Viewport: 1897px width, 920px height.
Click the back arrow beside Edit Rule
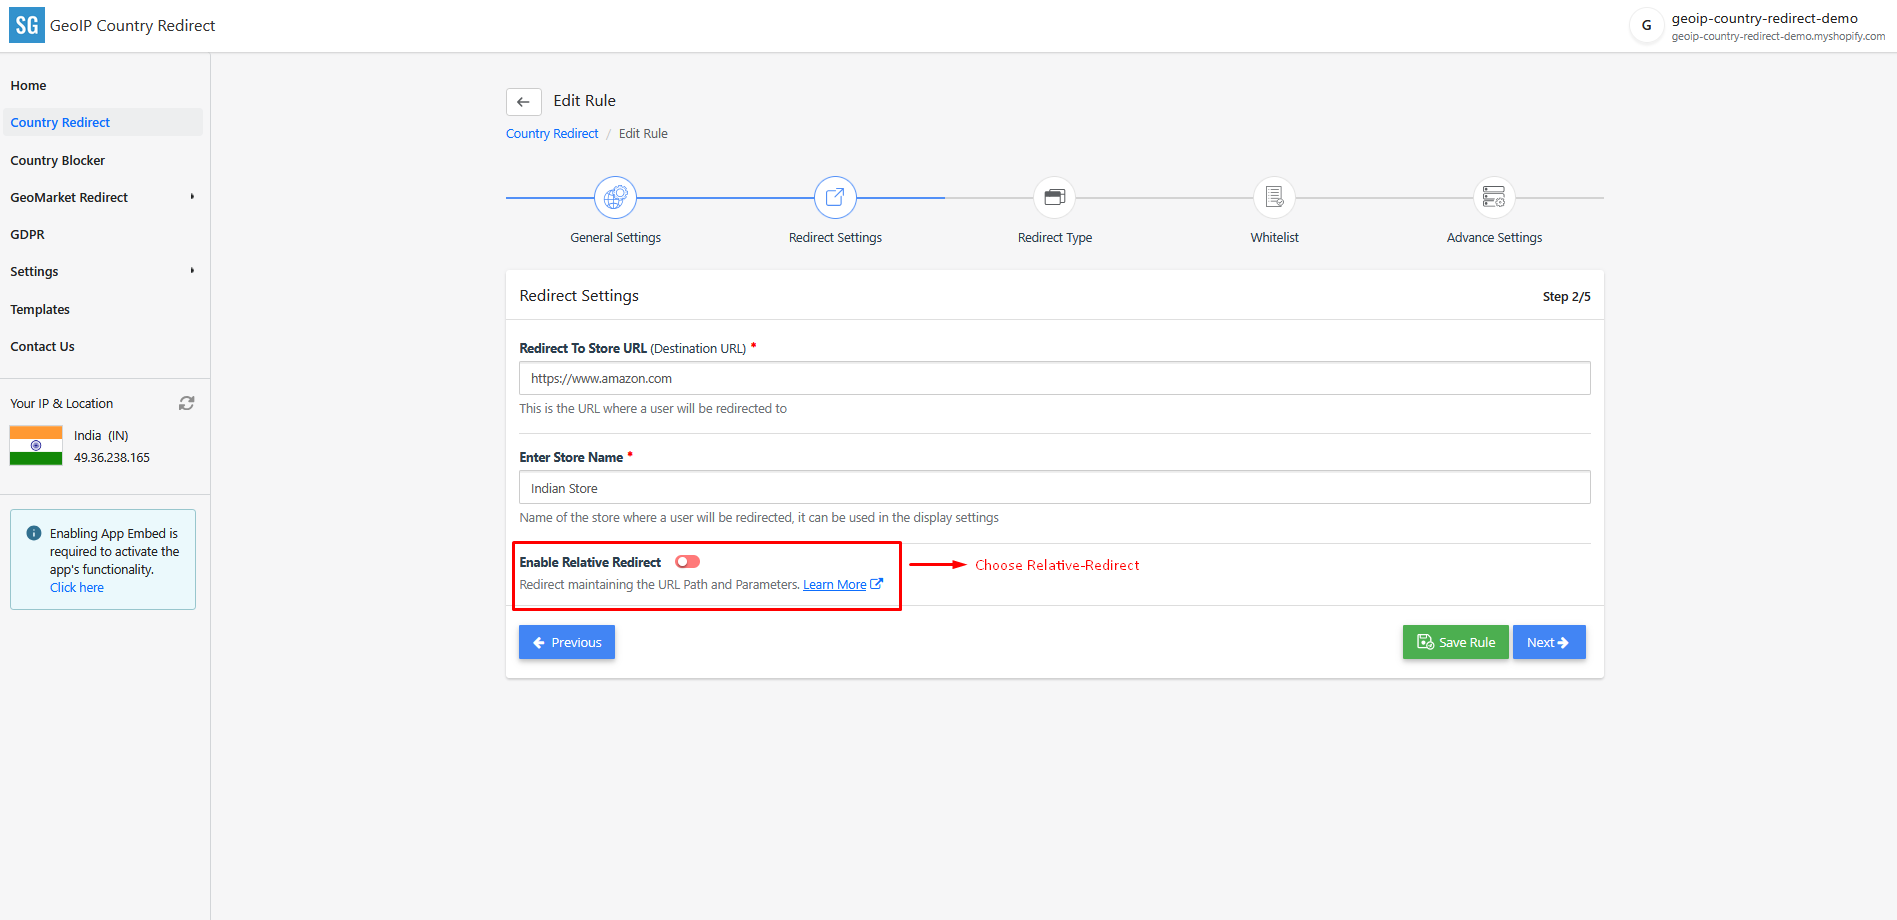click(x=523, y=102)
